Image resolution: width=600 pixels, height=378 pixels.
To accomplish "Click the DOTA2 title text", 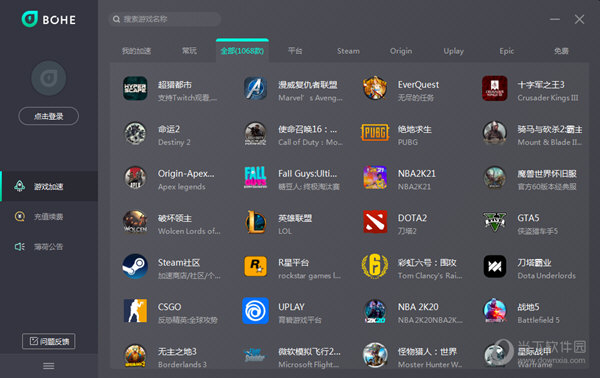I will click(x=412, y=218).
